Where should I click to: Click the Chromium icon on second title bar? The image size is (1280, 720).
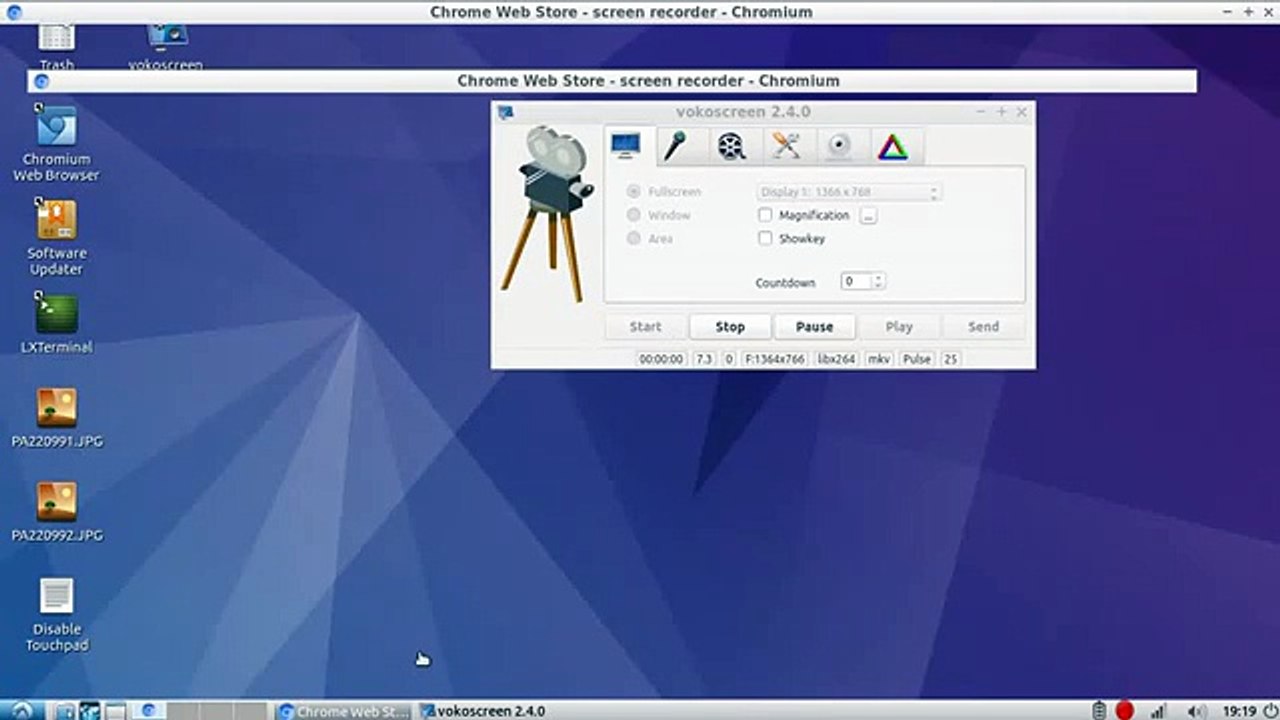click(41, 81)
